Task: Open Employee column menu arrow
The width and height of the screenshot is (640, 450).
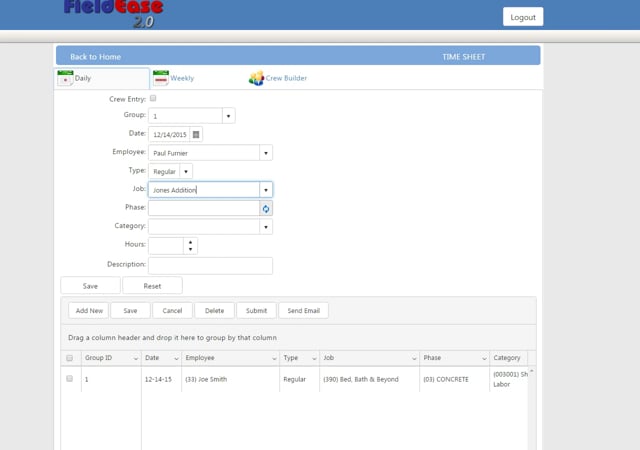Action: point(274,359)
